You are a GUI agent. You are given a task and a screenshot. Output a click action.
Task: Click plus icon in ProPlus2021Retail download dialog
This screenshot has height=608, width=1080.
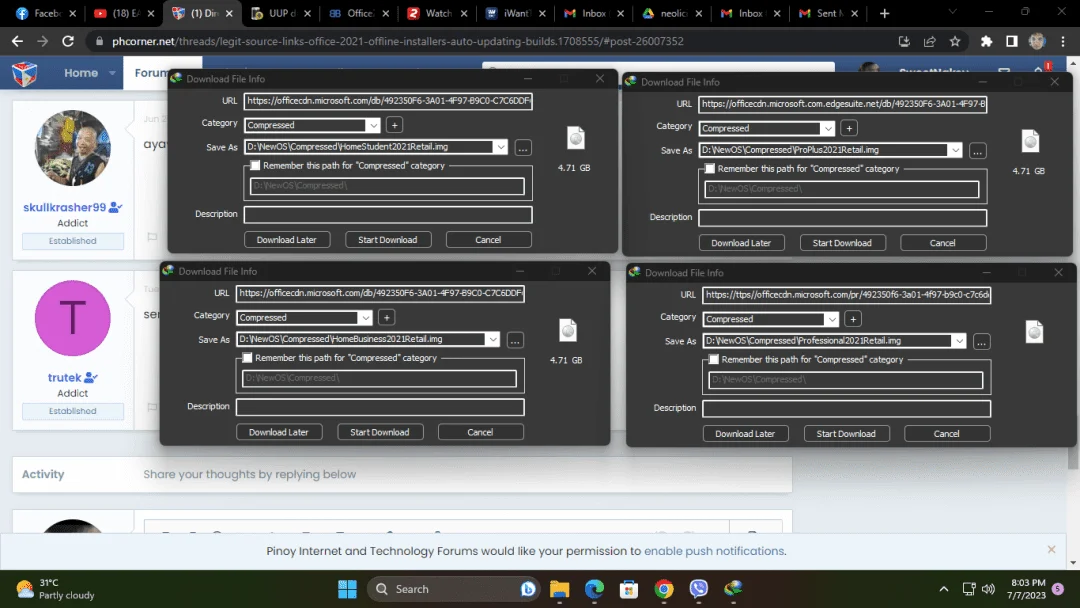point(849,128)
